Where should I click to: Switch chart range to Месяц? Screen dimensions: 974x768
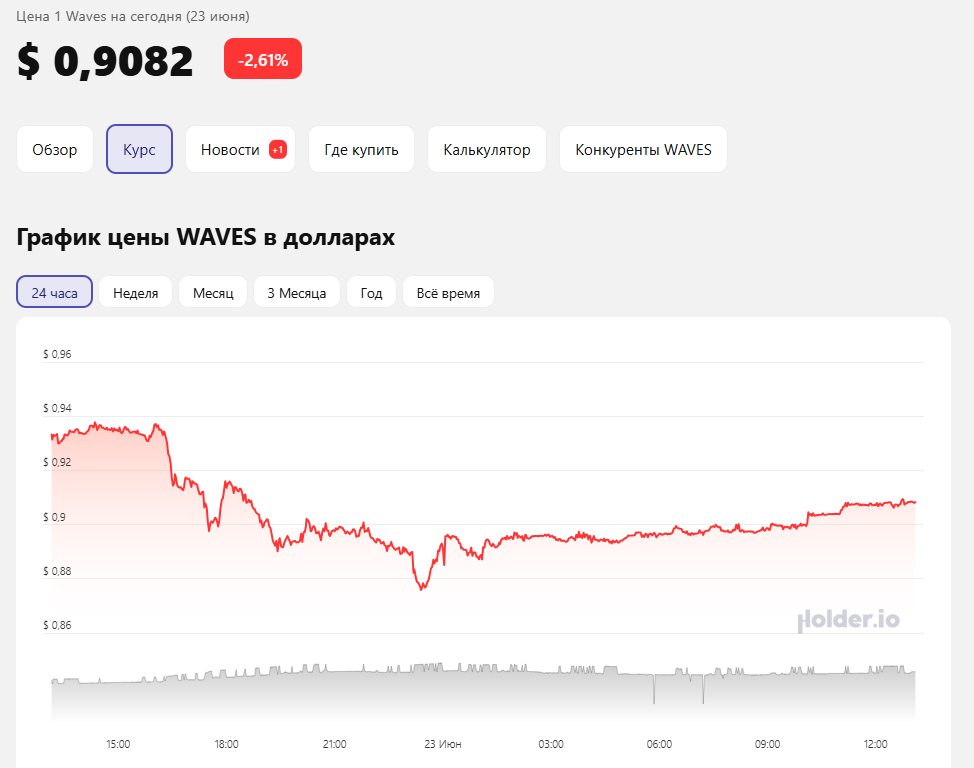[213, 292]
